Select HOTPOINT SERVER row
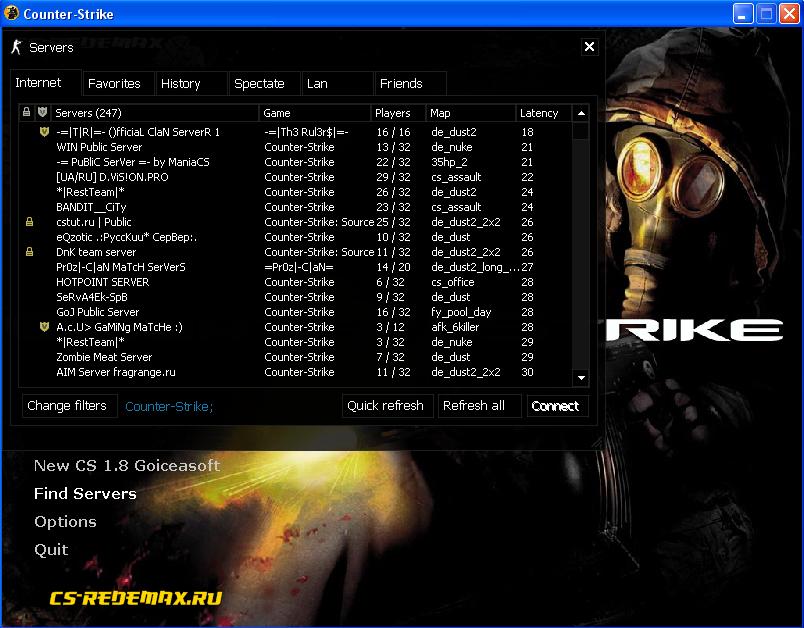This screenshot has height=628, width=804. 296,282
